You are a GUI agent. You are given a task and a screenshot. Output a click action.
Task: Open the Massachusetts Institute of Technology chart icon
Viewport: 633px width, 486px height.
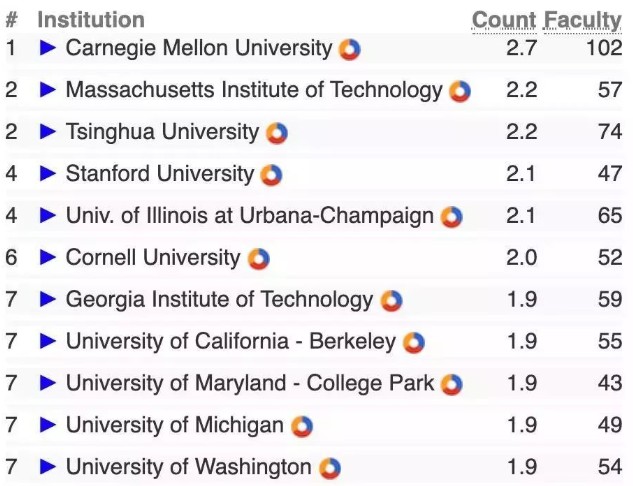[460, 91]
